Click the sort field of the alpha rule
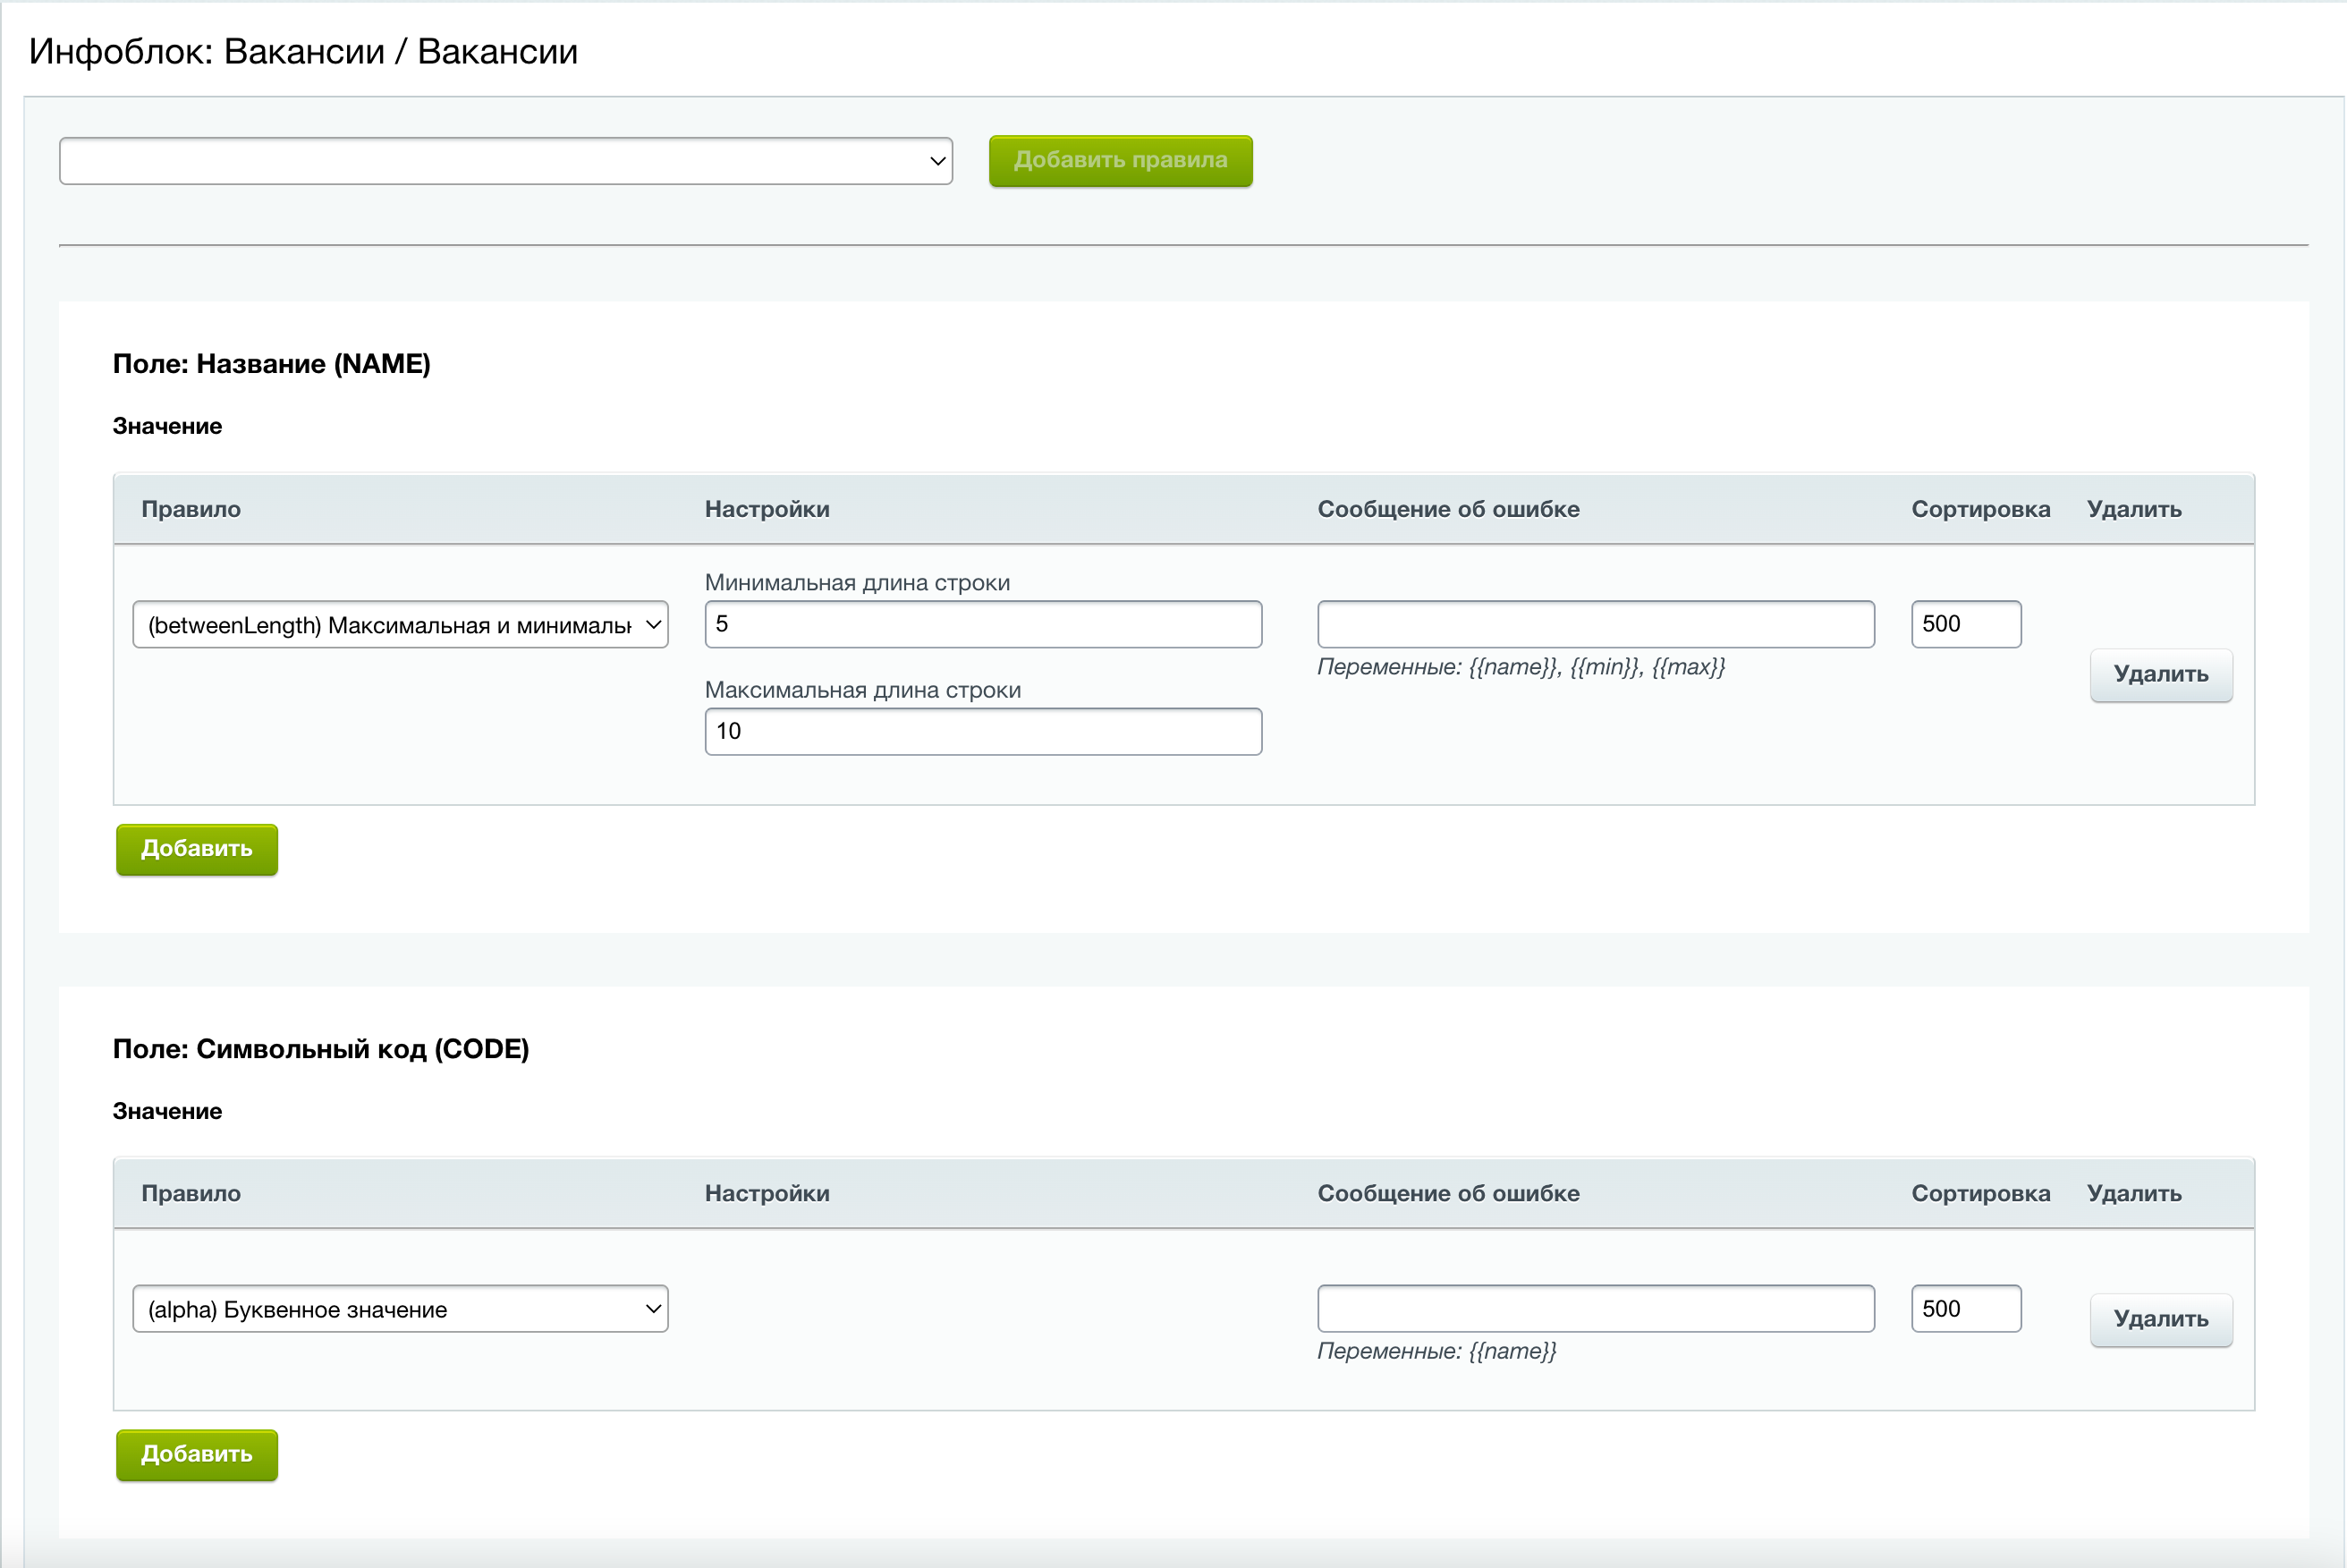2347x1568 pixels. [1965, 1309]
